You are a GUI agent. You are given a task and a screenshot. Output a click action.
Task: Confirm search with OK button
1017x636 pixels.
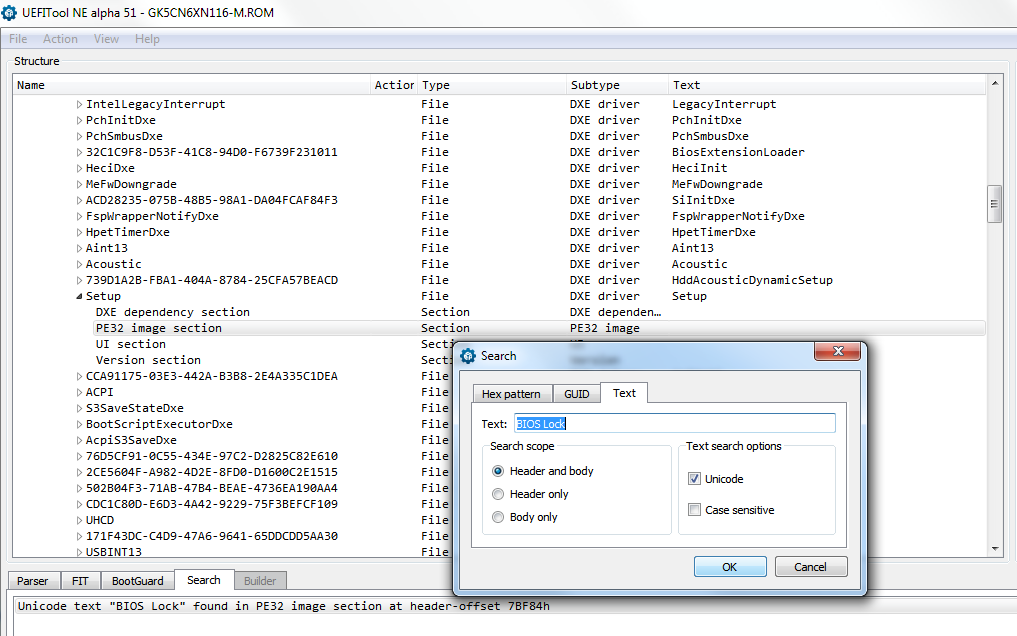click(x=730, y=567)
